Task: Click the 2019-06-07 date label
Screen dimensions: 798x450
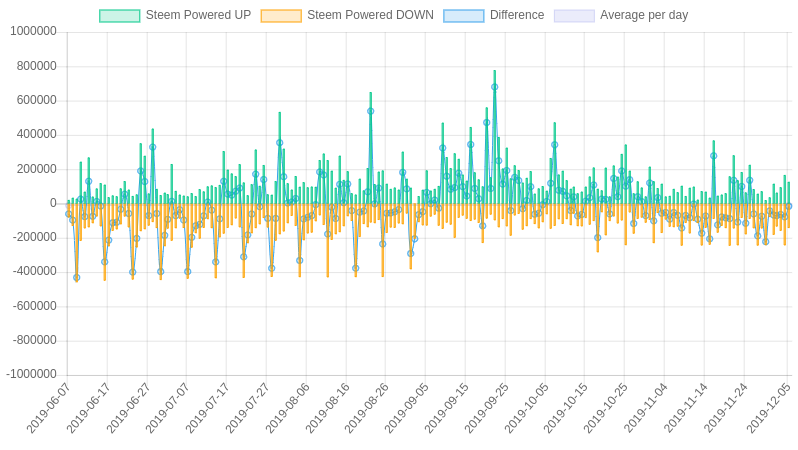Action: click(48, 408)
